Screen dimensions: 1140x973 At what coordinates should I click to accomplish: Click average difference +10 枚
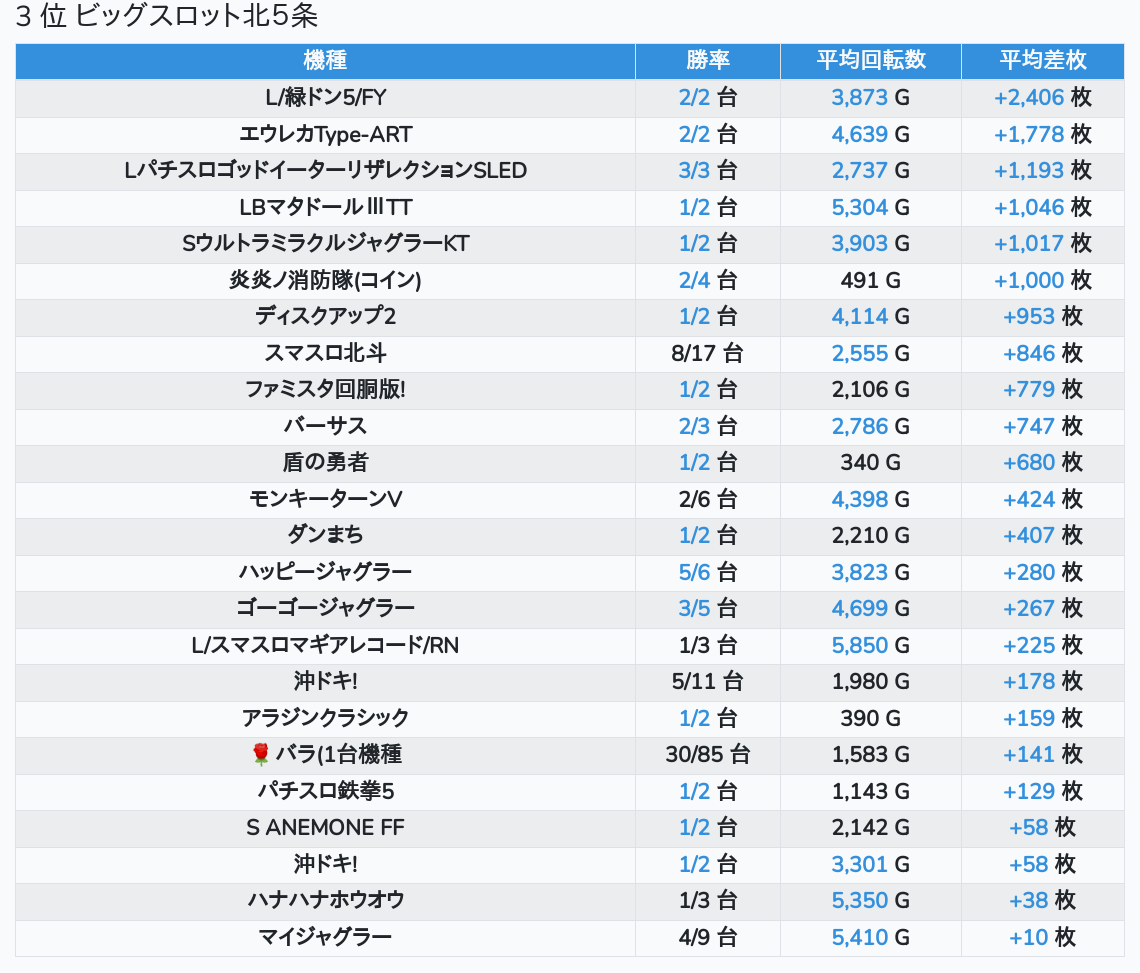pyautogui.click(x=1043, y=937)
